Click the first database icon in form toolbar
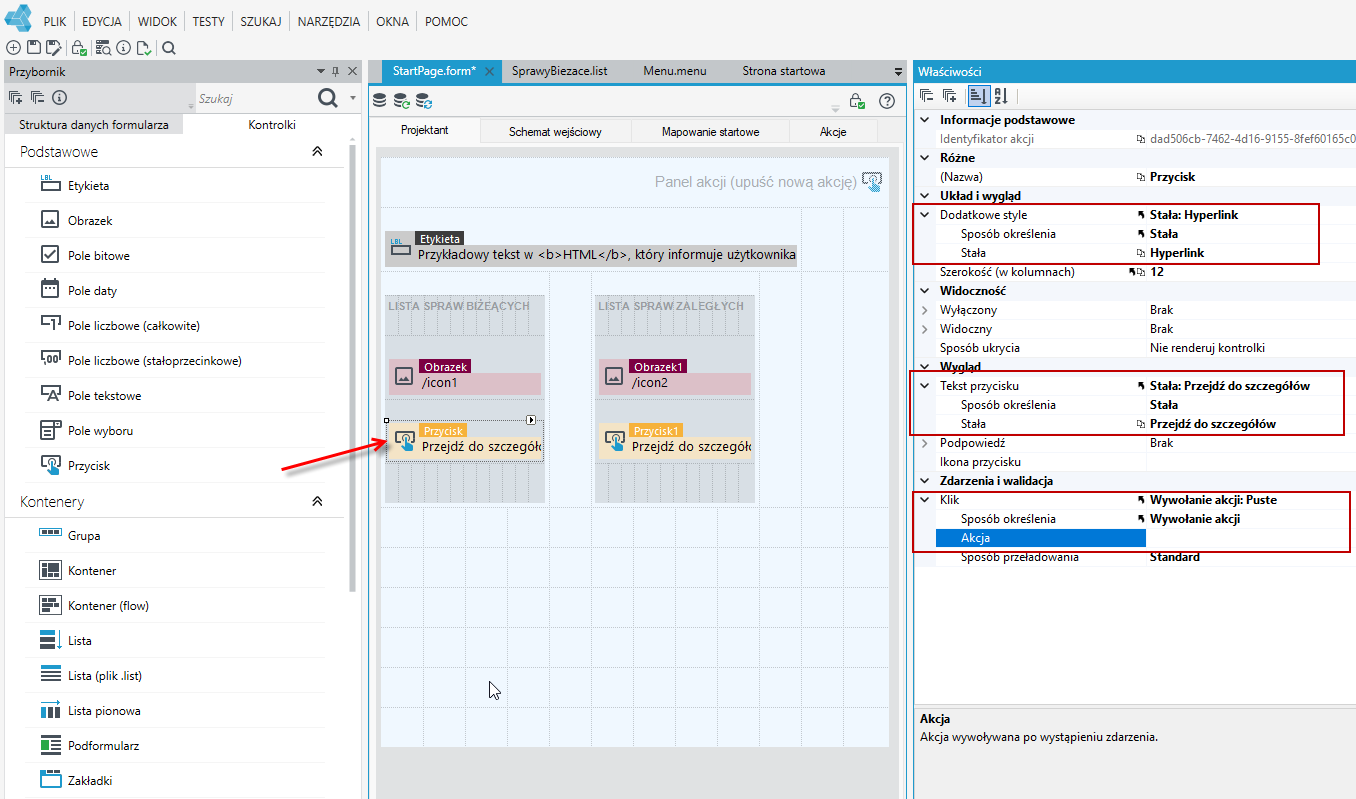 (379, 100)
